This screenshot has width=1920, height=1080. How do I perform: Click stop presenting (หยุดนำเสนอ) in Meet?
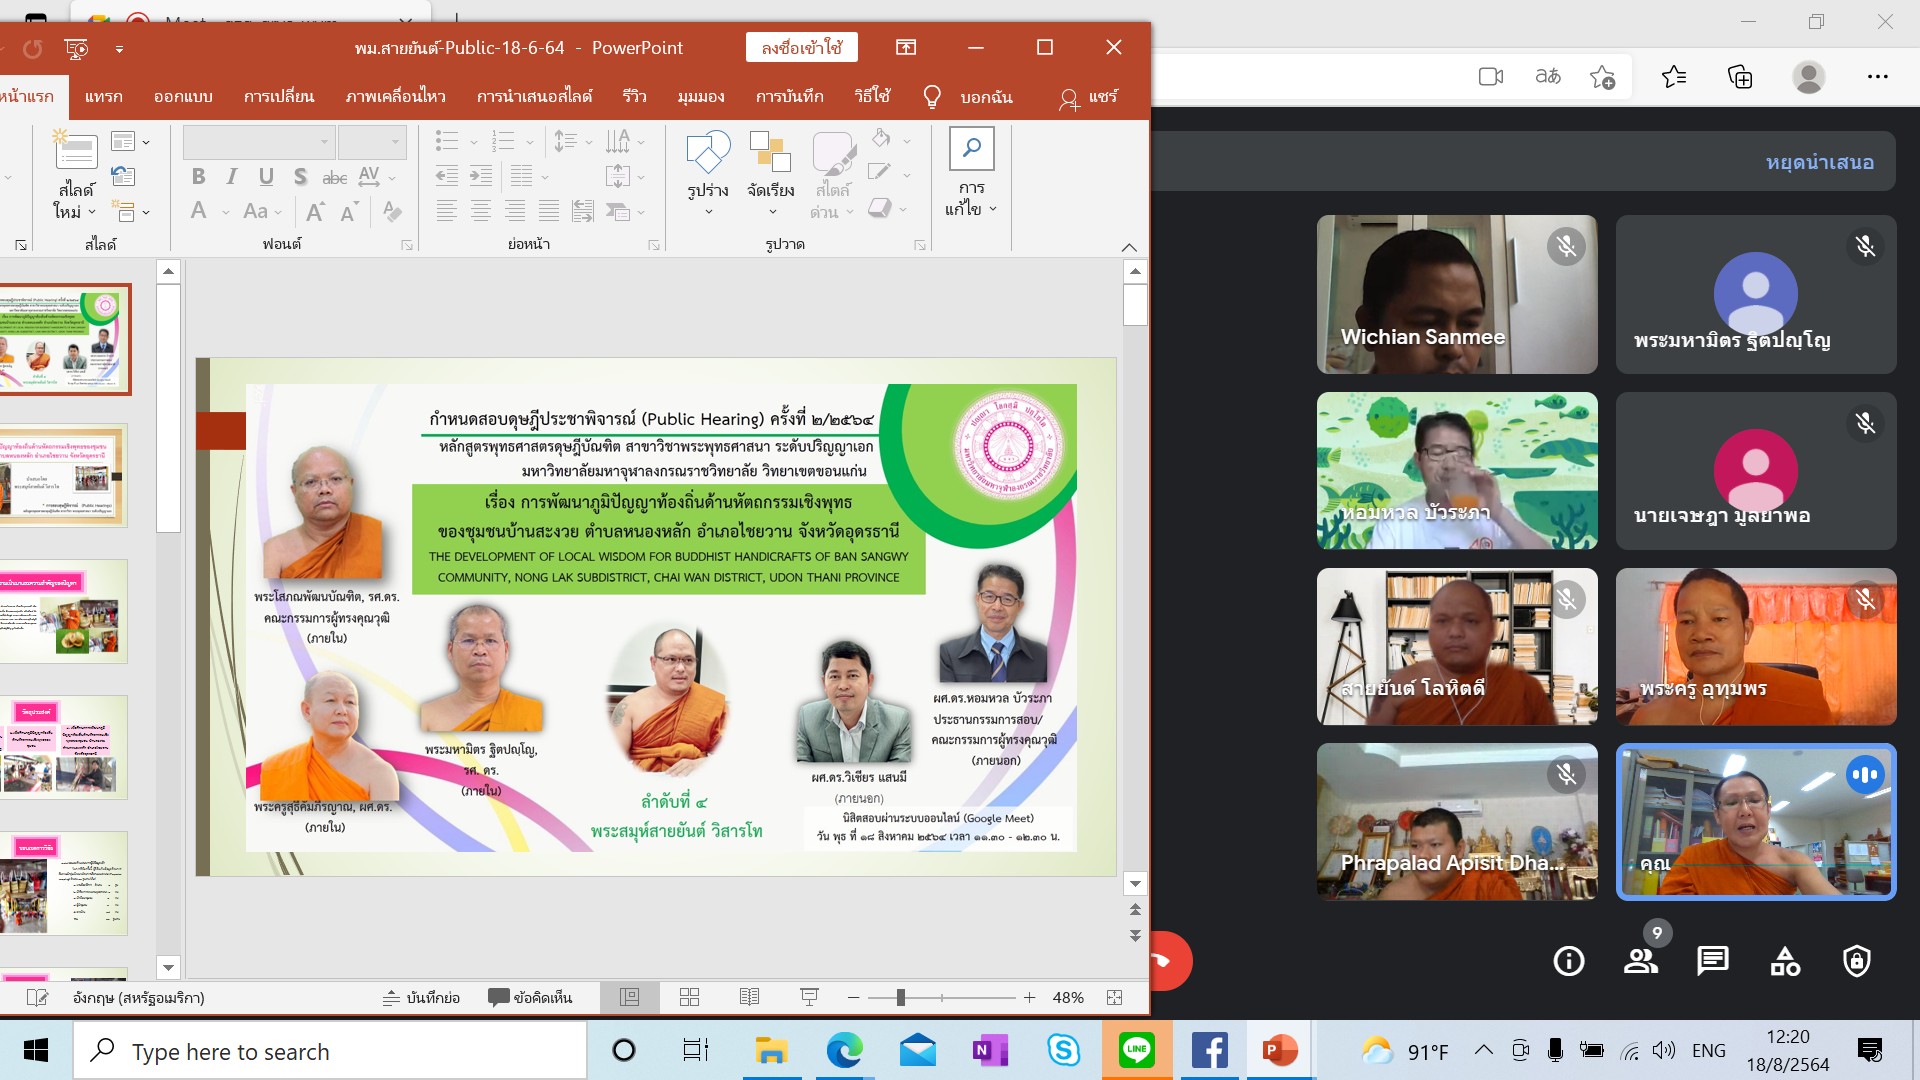[x=1819, y=162]
